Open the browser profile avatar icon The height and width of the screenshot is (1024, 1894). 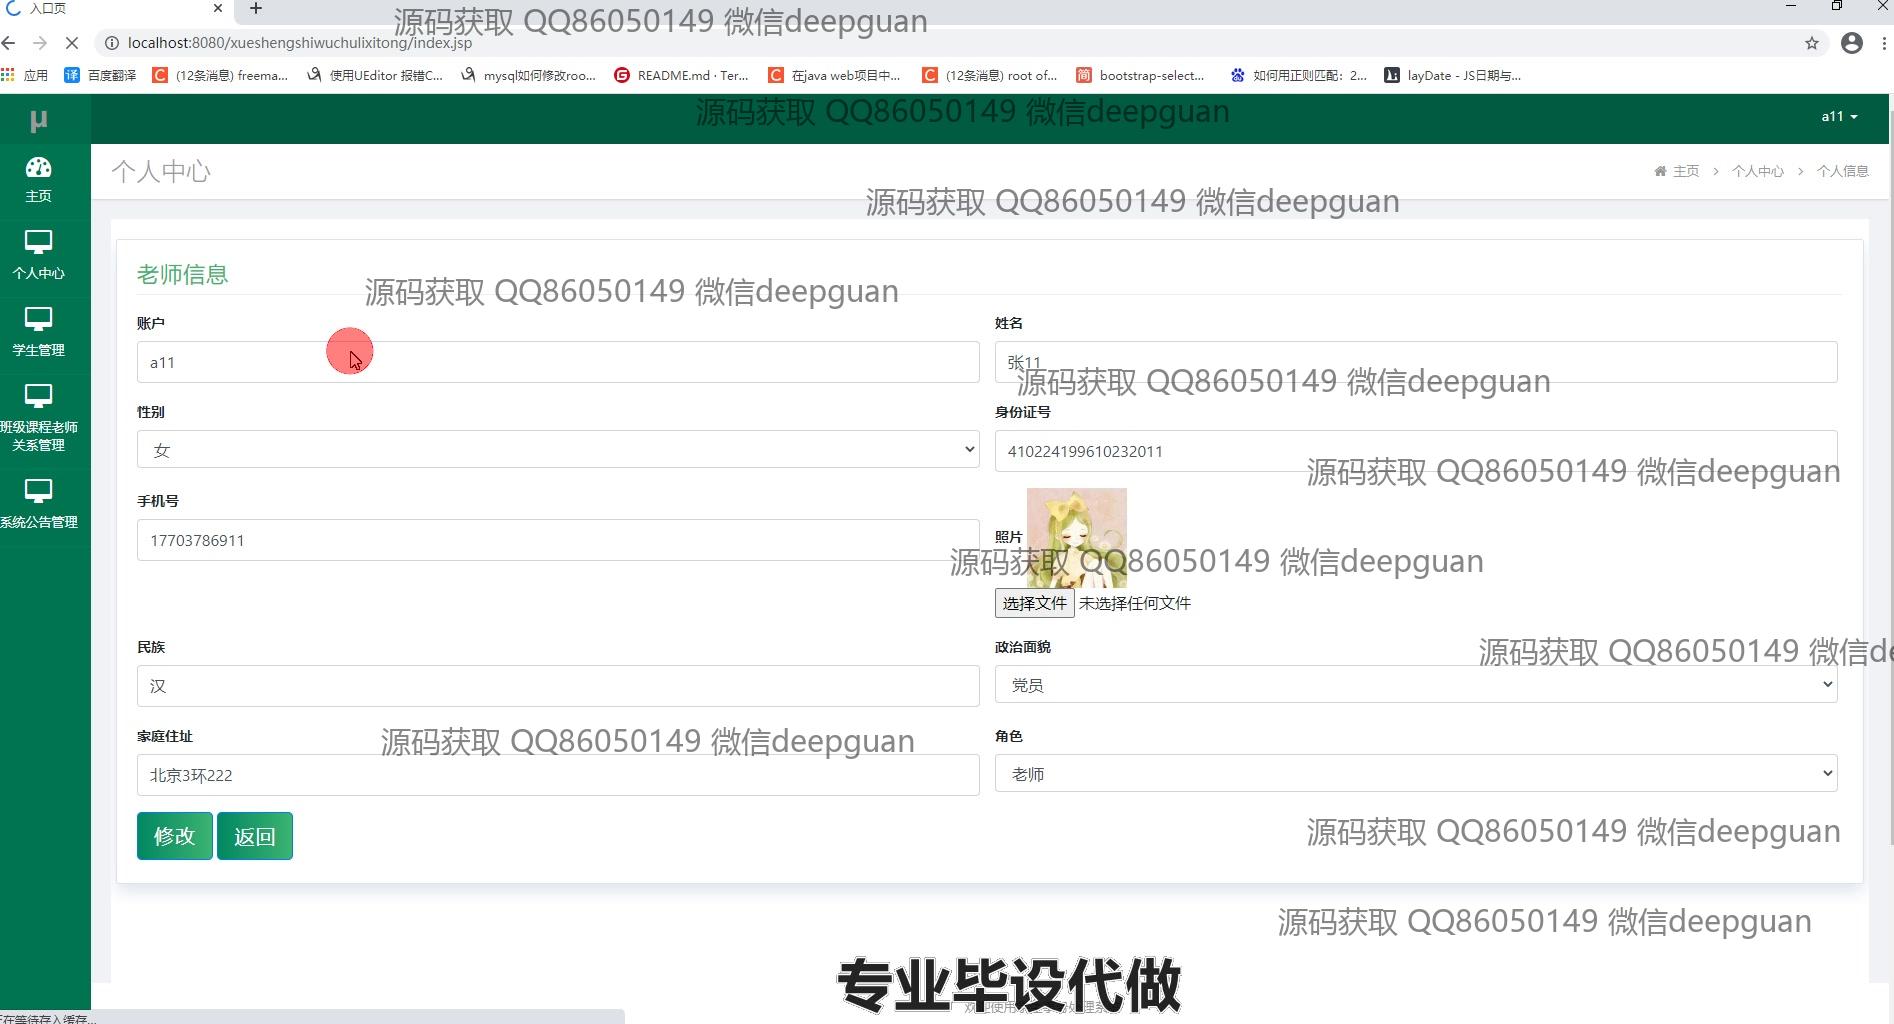(1851, 43)
